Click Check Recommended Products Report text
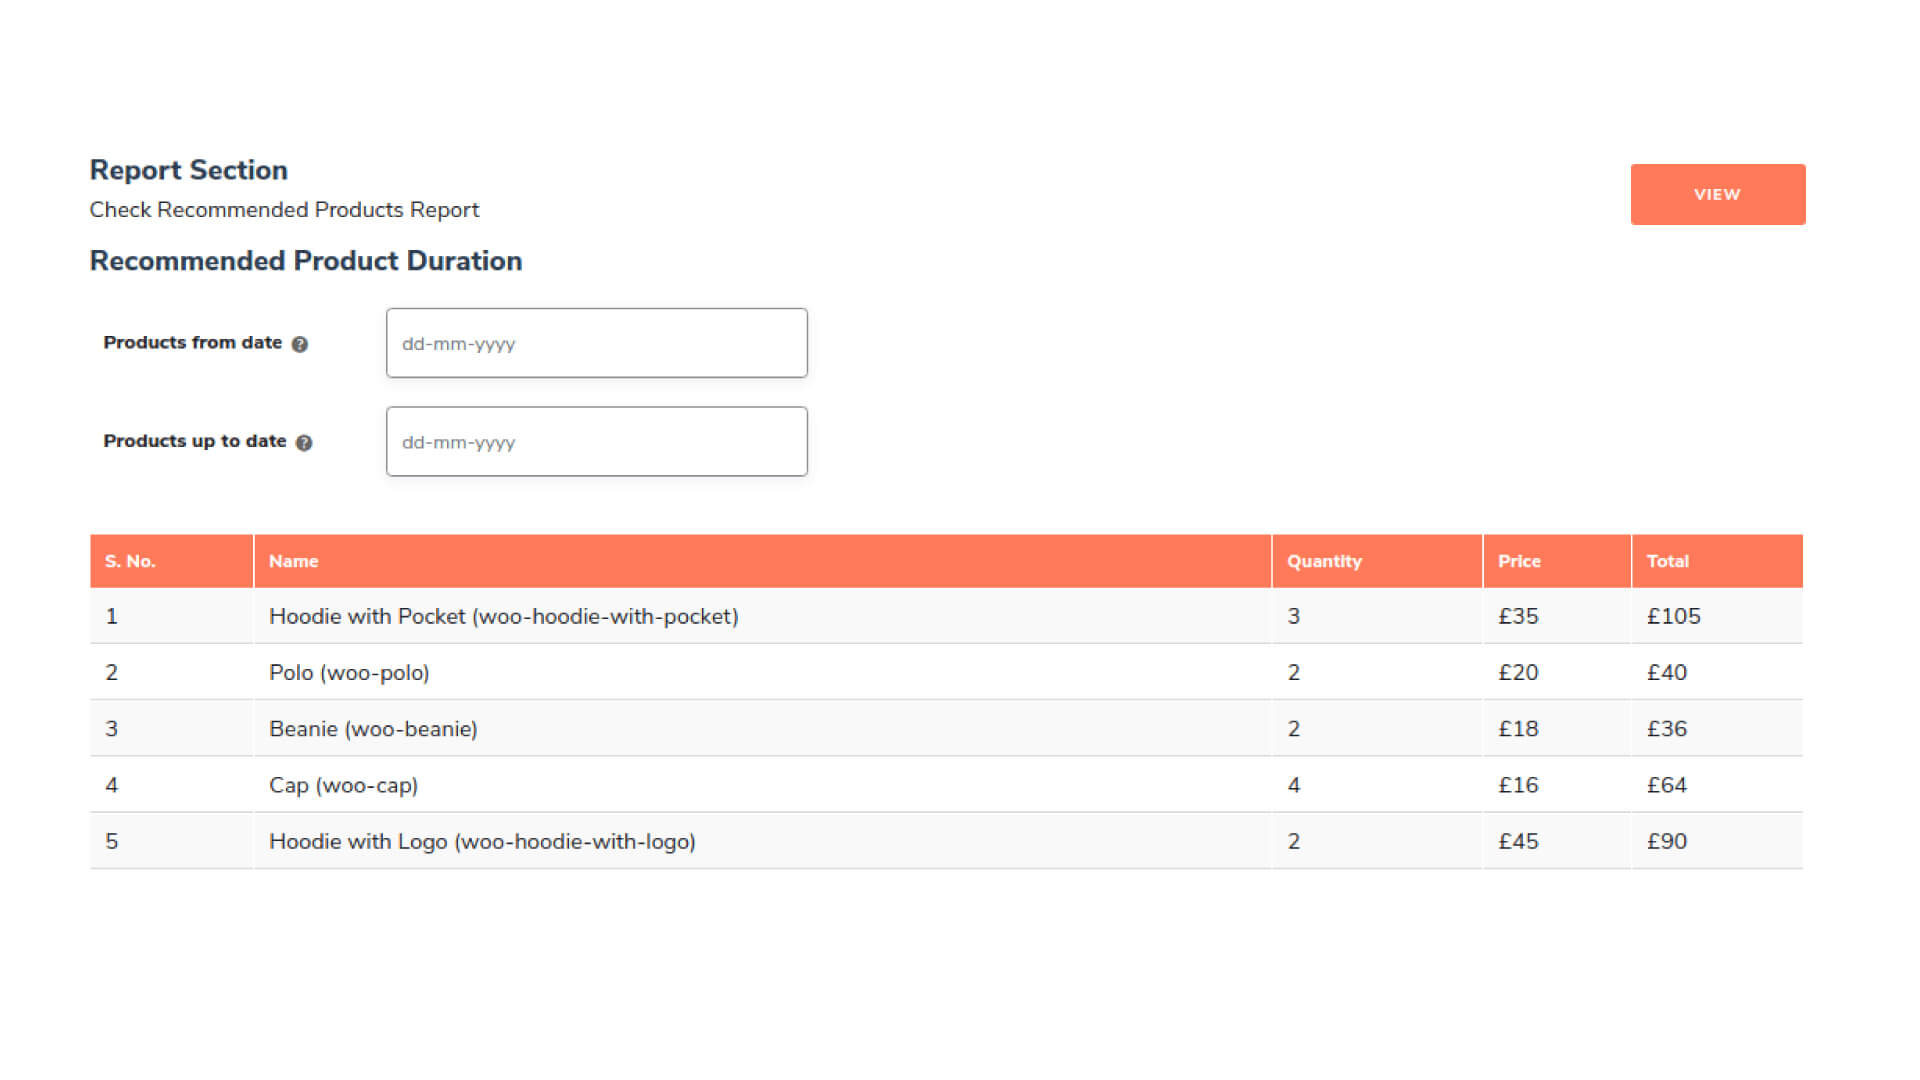 coord(284,210)
